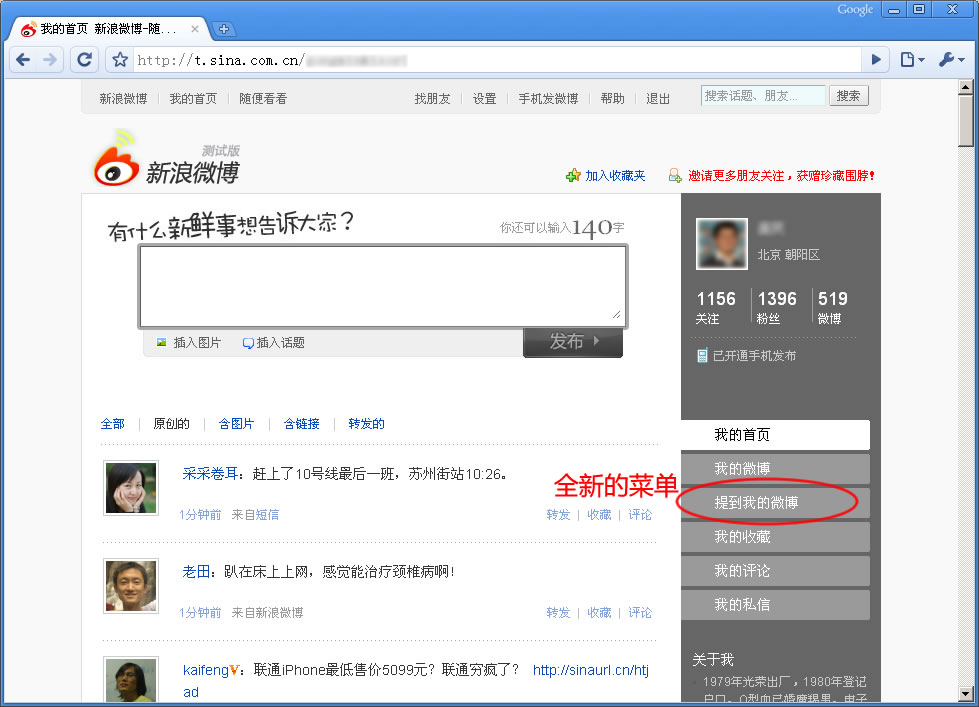
Task: Click inside the post text box
Action: tap(383, 286)
